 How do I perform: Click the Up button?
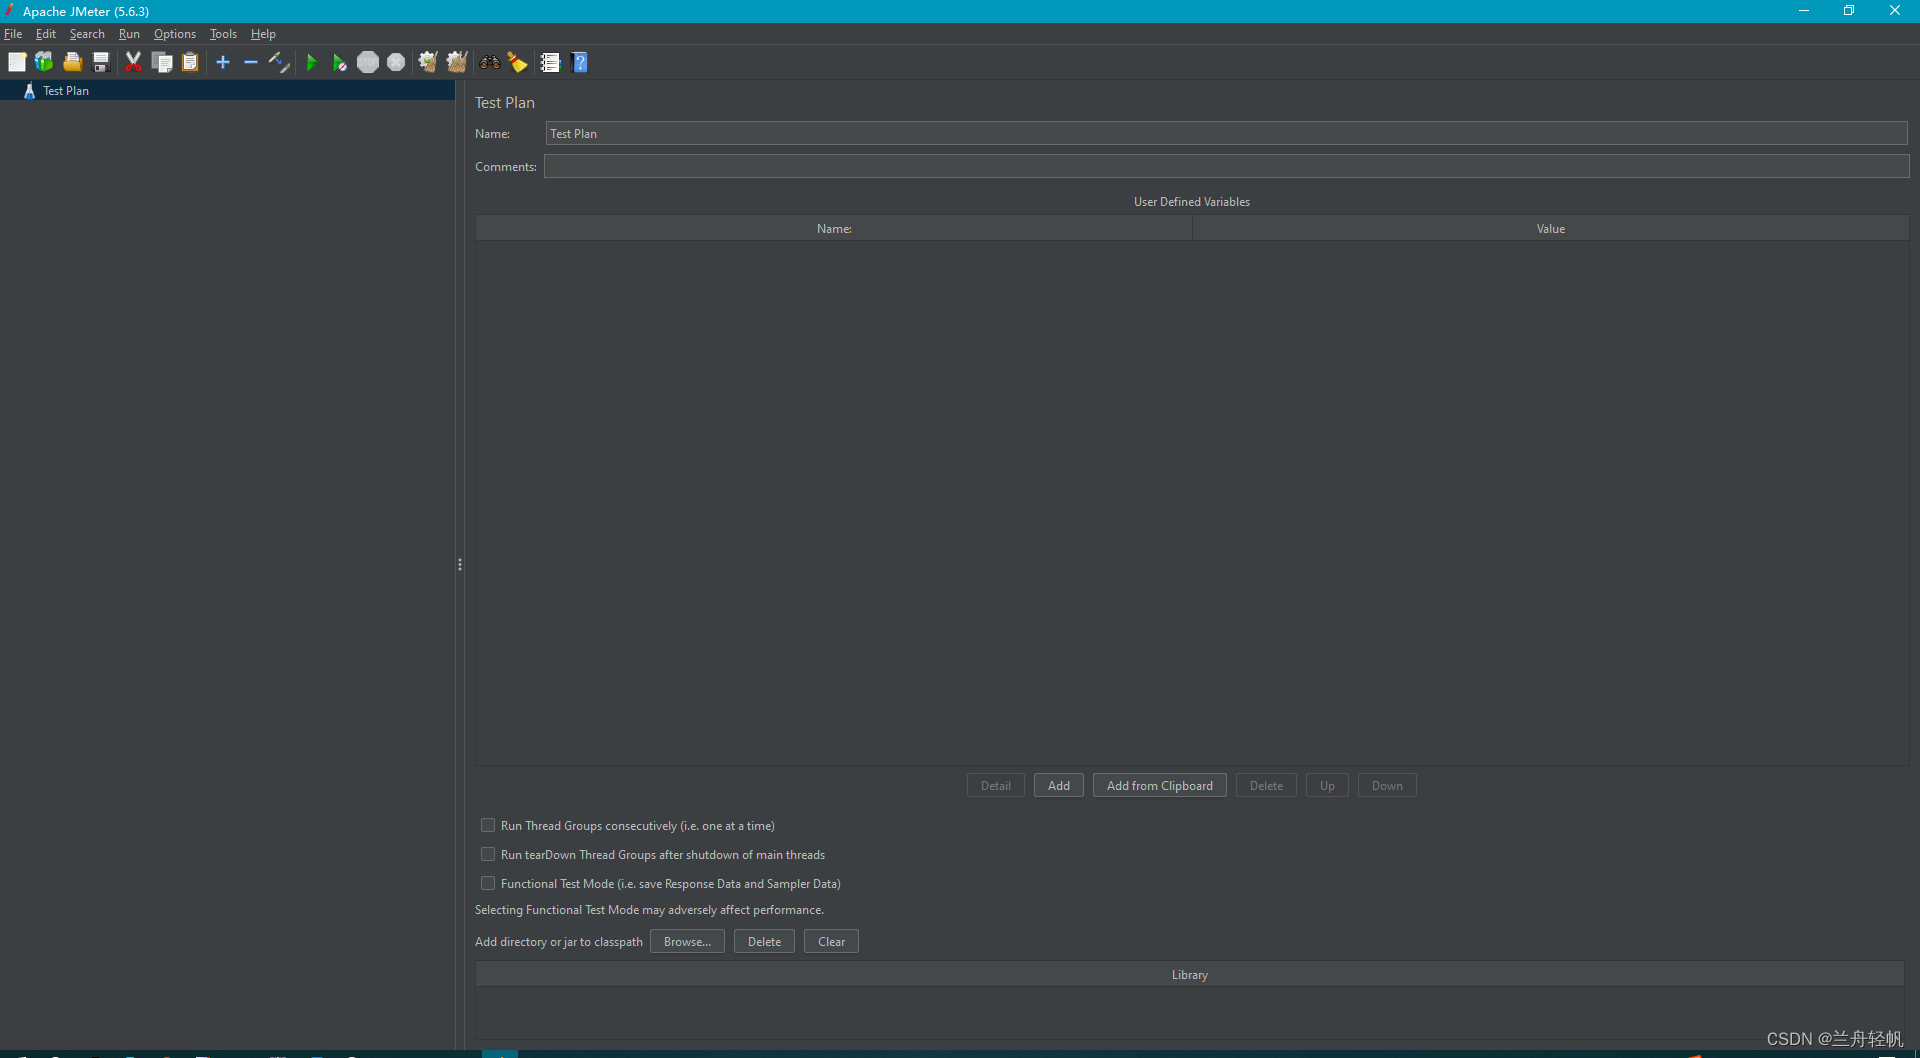point(1327,785)
